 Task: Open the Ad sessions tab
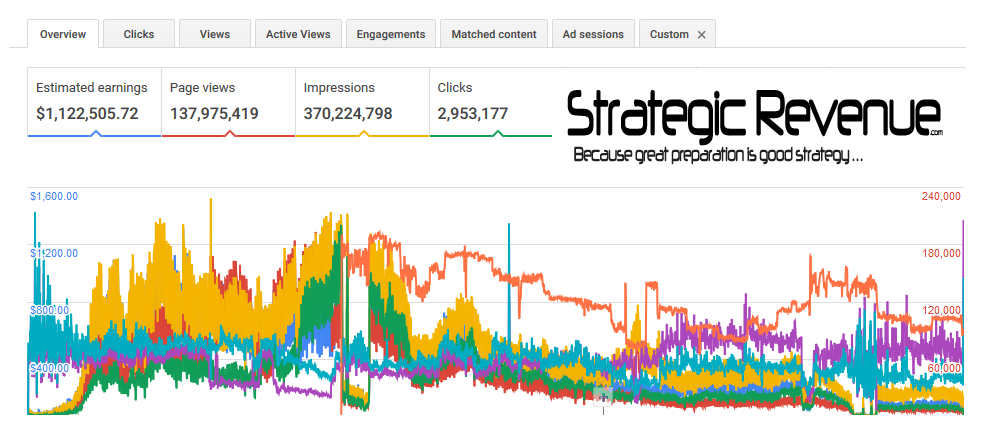(593, 34)
